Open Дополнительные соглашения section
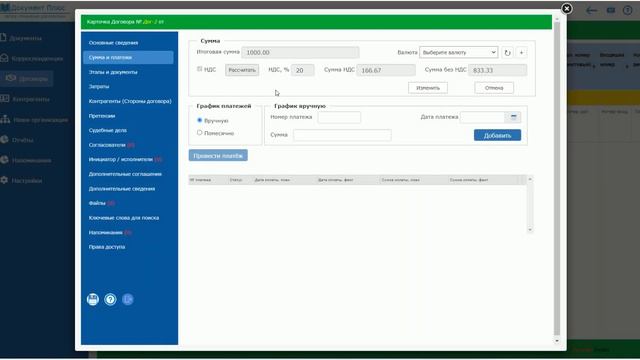 coord(125,174)
